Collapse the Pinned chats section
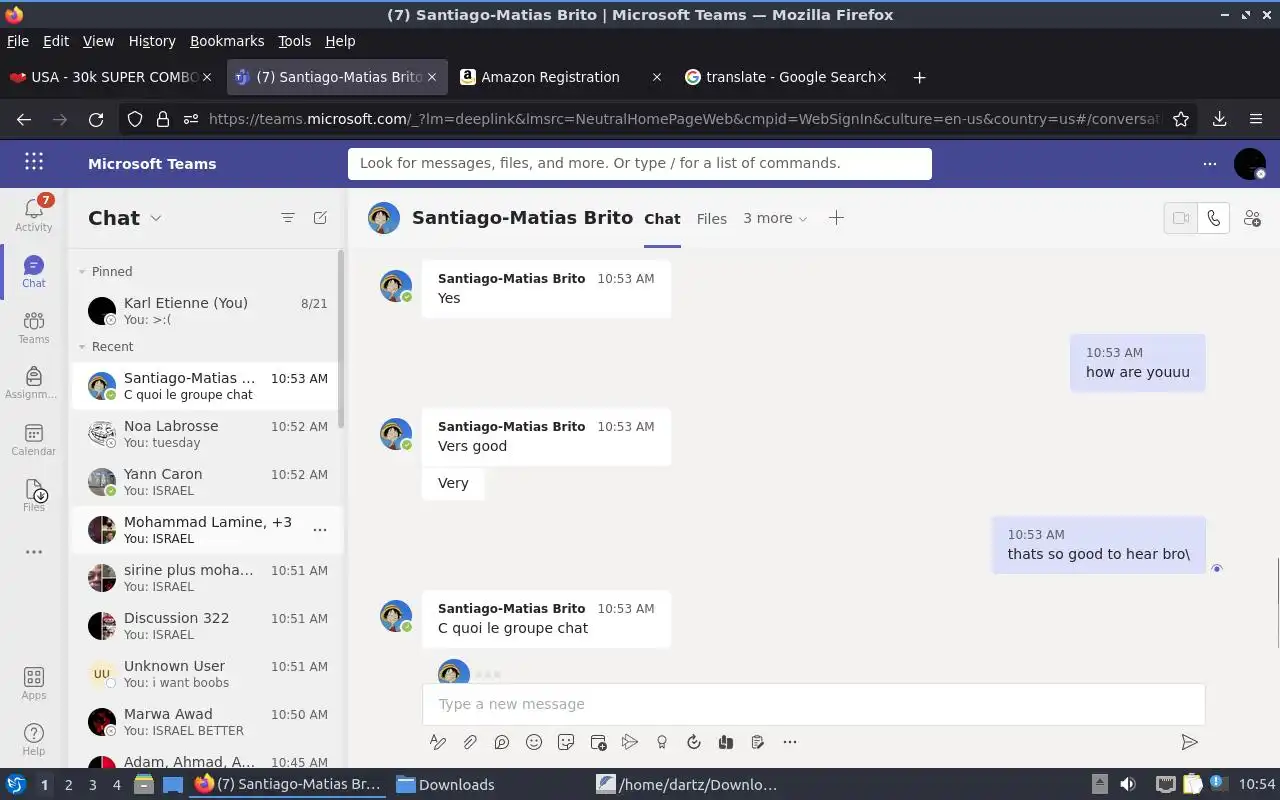Screen dimensions: 1280x800 pos(83,271)
